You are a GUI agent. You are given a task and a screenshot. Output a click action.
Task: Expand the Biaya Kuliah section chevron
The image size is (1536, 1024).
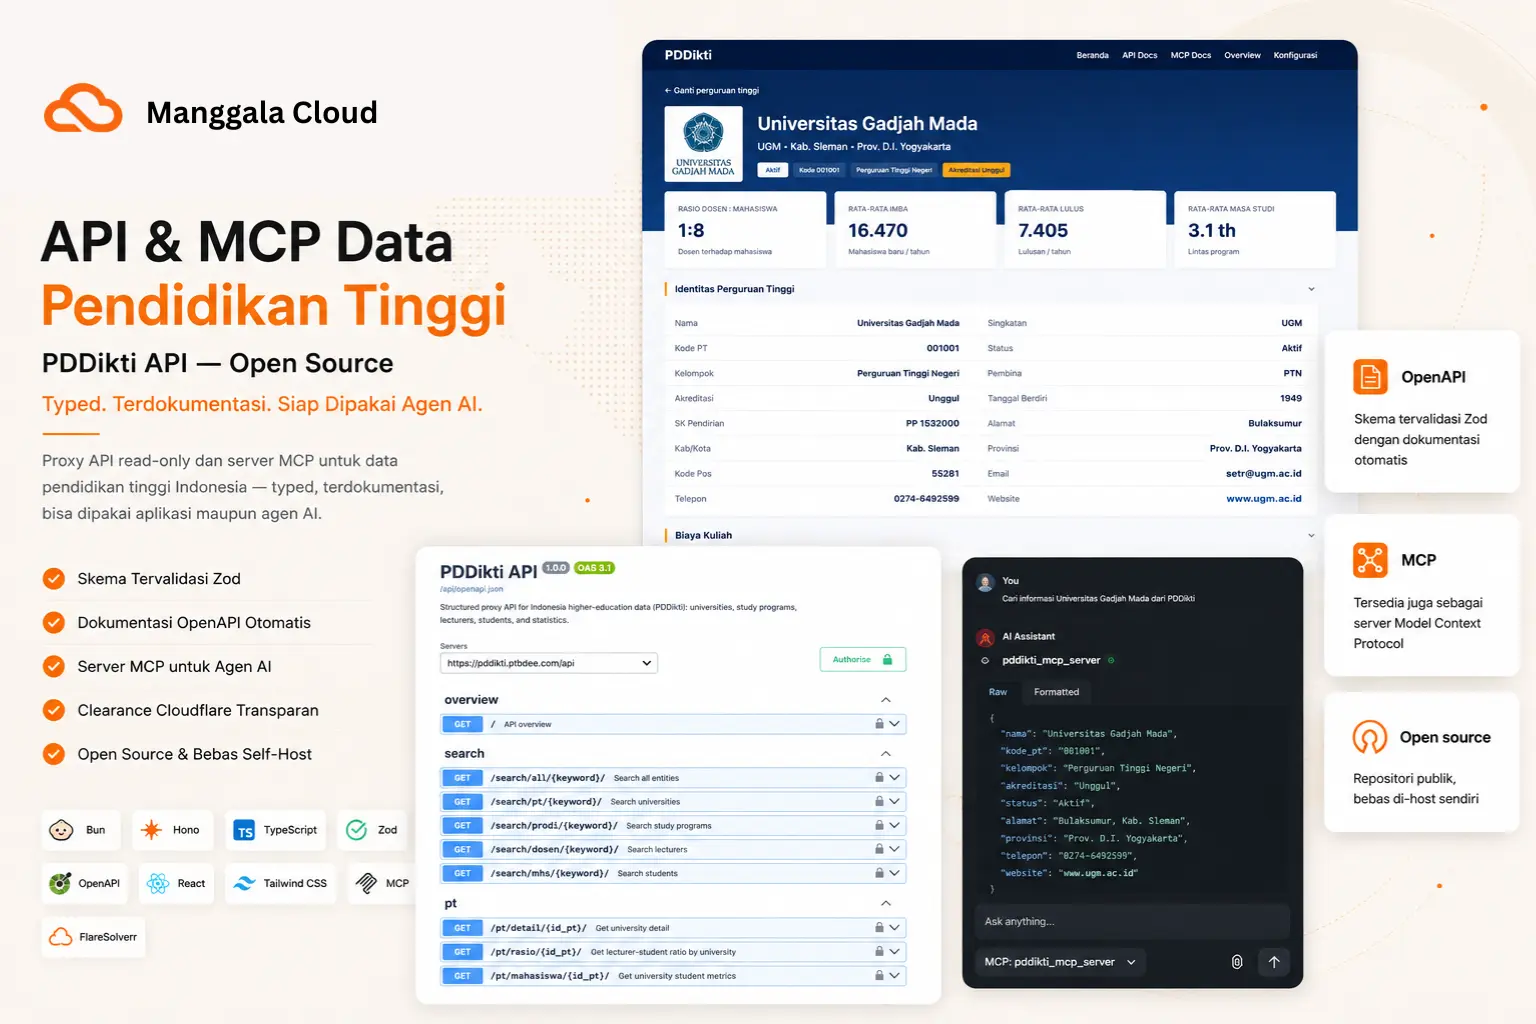click(x=1311, y=535)
